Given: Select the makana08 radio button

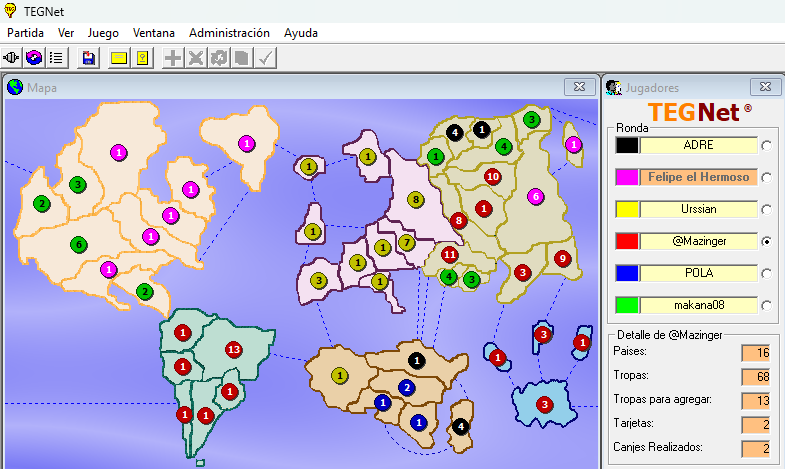Looking at the screenshot, I should [x=767, y=305].
